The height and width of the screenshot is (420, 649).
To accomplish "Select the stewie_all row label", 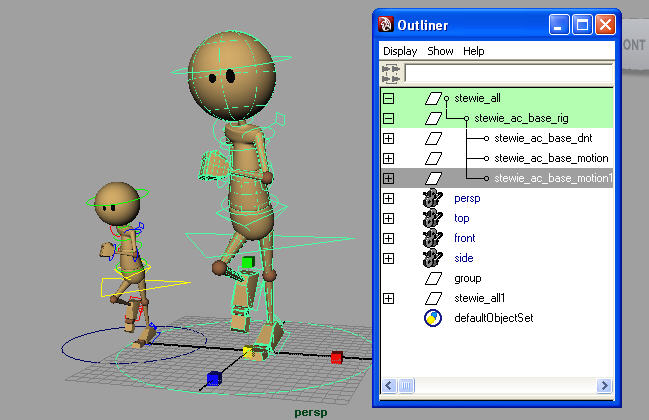I will coord(477,98).
